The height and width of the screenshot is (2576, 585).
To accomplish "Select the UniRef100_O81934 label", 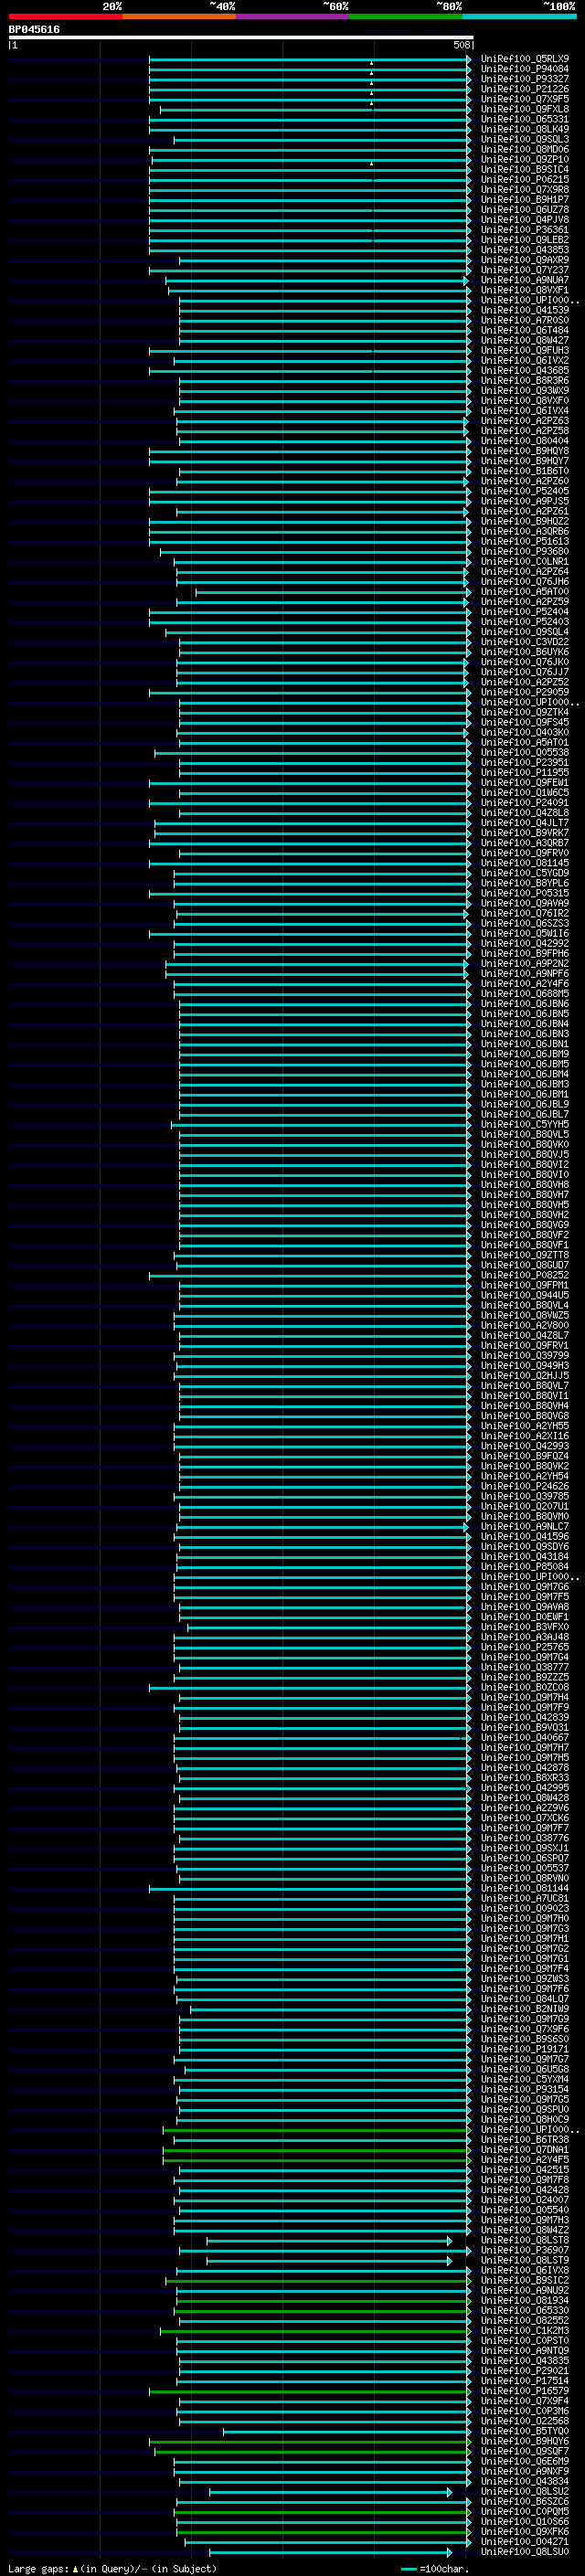I will pos(525,2300).
